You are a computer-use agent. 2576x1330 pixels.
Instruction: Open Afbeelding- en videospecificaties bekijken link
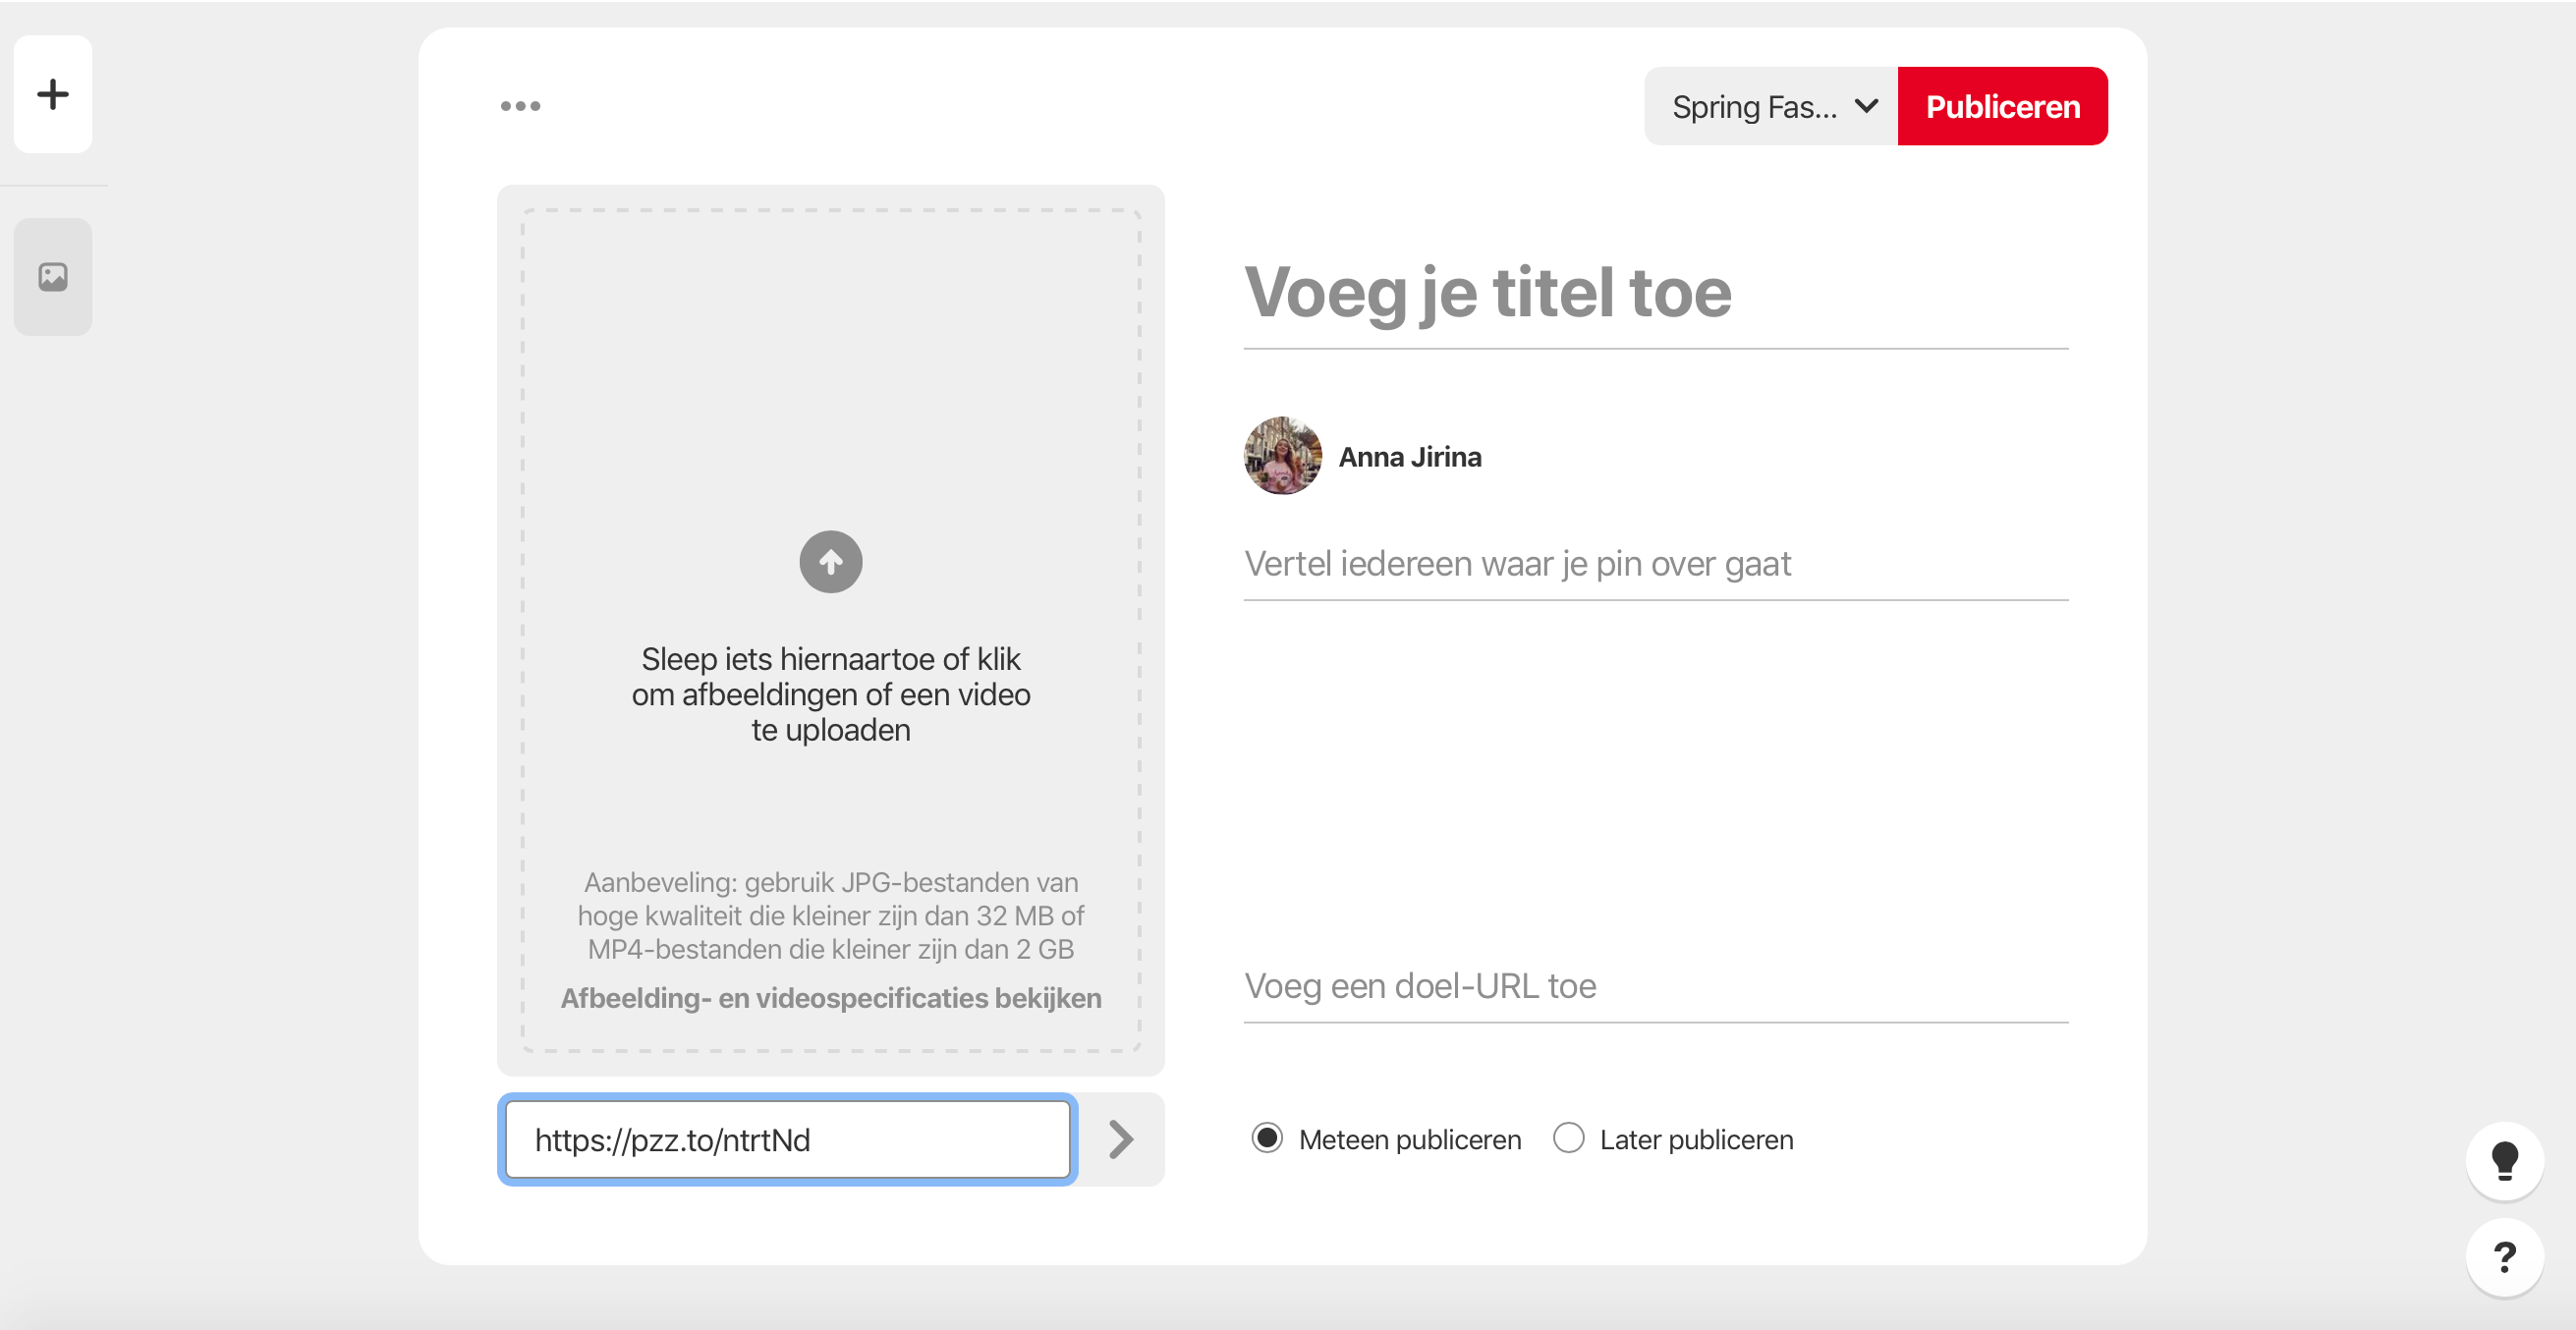point(830,998)
